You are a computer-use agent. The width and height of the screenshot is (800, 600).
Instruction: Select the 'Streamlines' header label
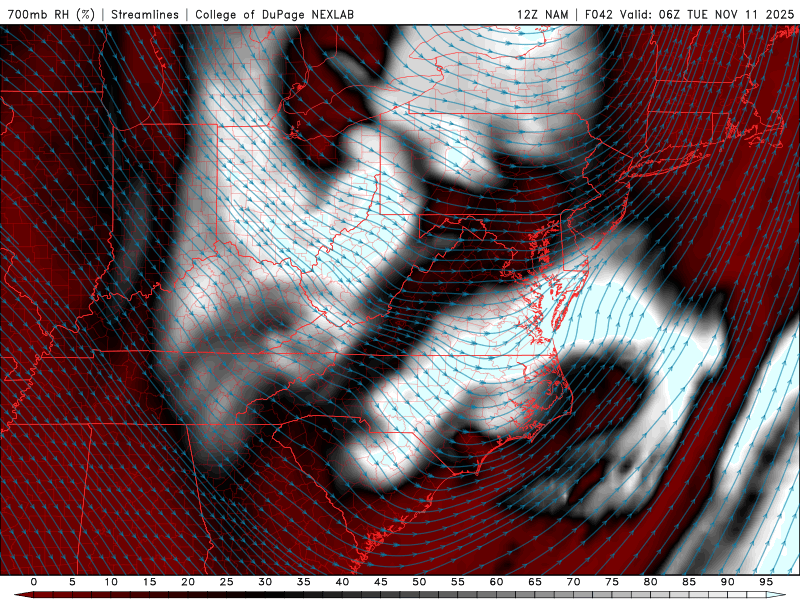pos(145,14)
